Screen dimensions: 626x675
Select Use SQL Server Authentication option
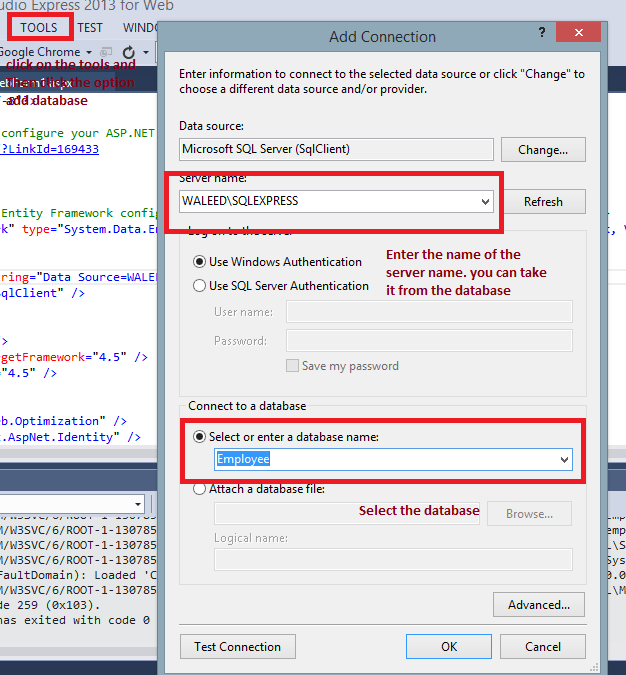[201, 286]
